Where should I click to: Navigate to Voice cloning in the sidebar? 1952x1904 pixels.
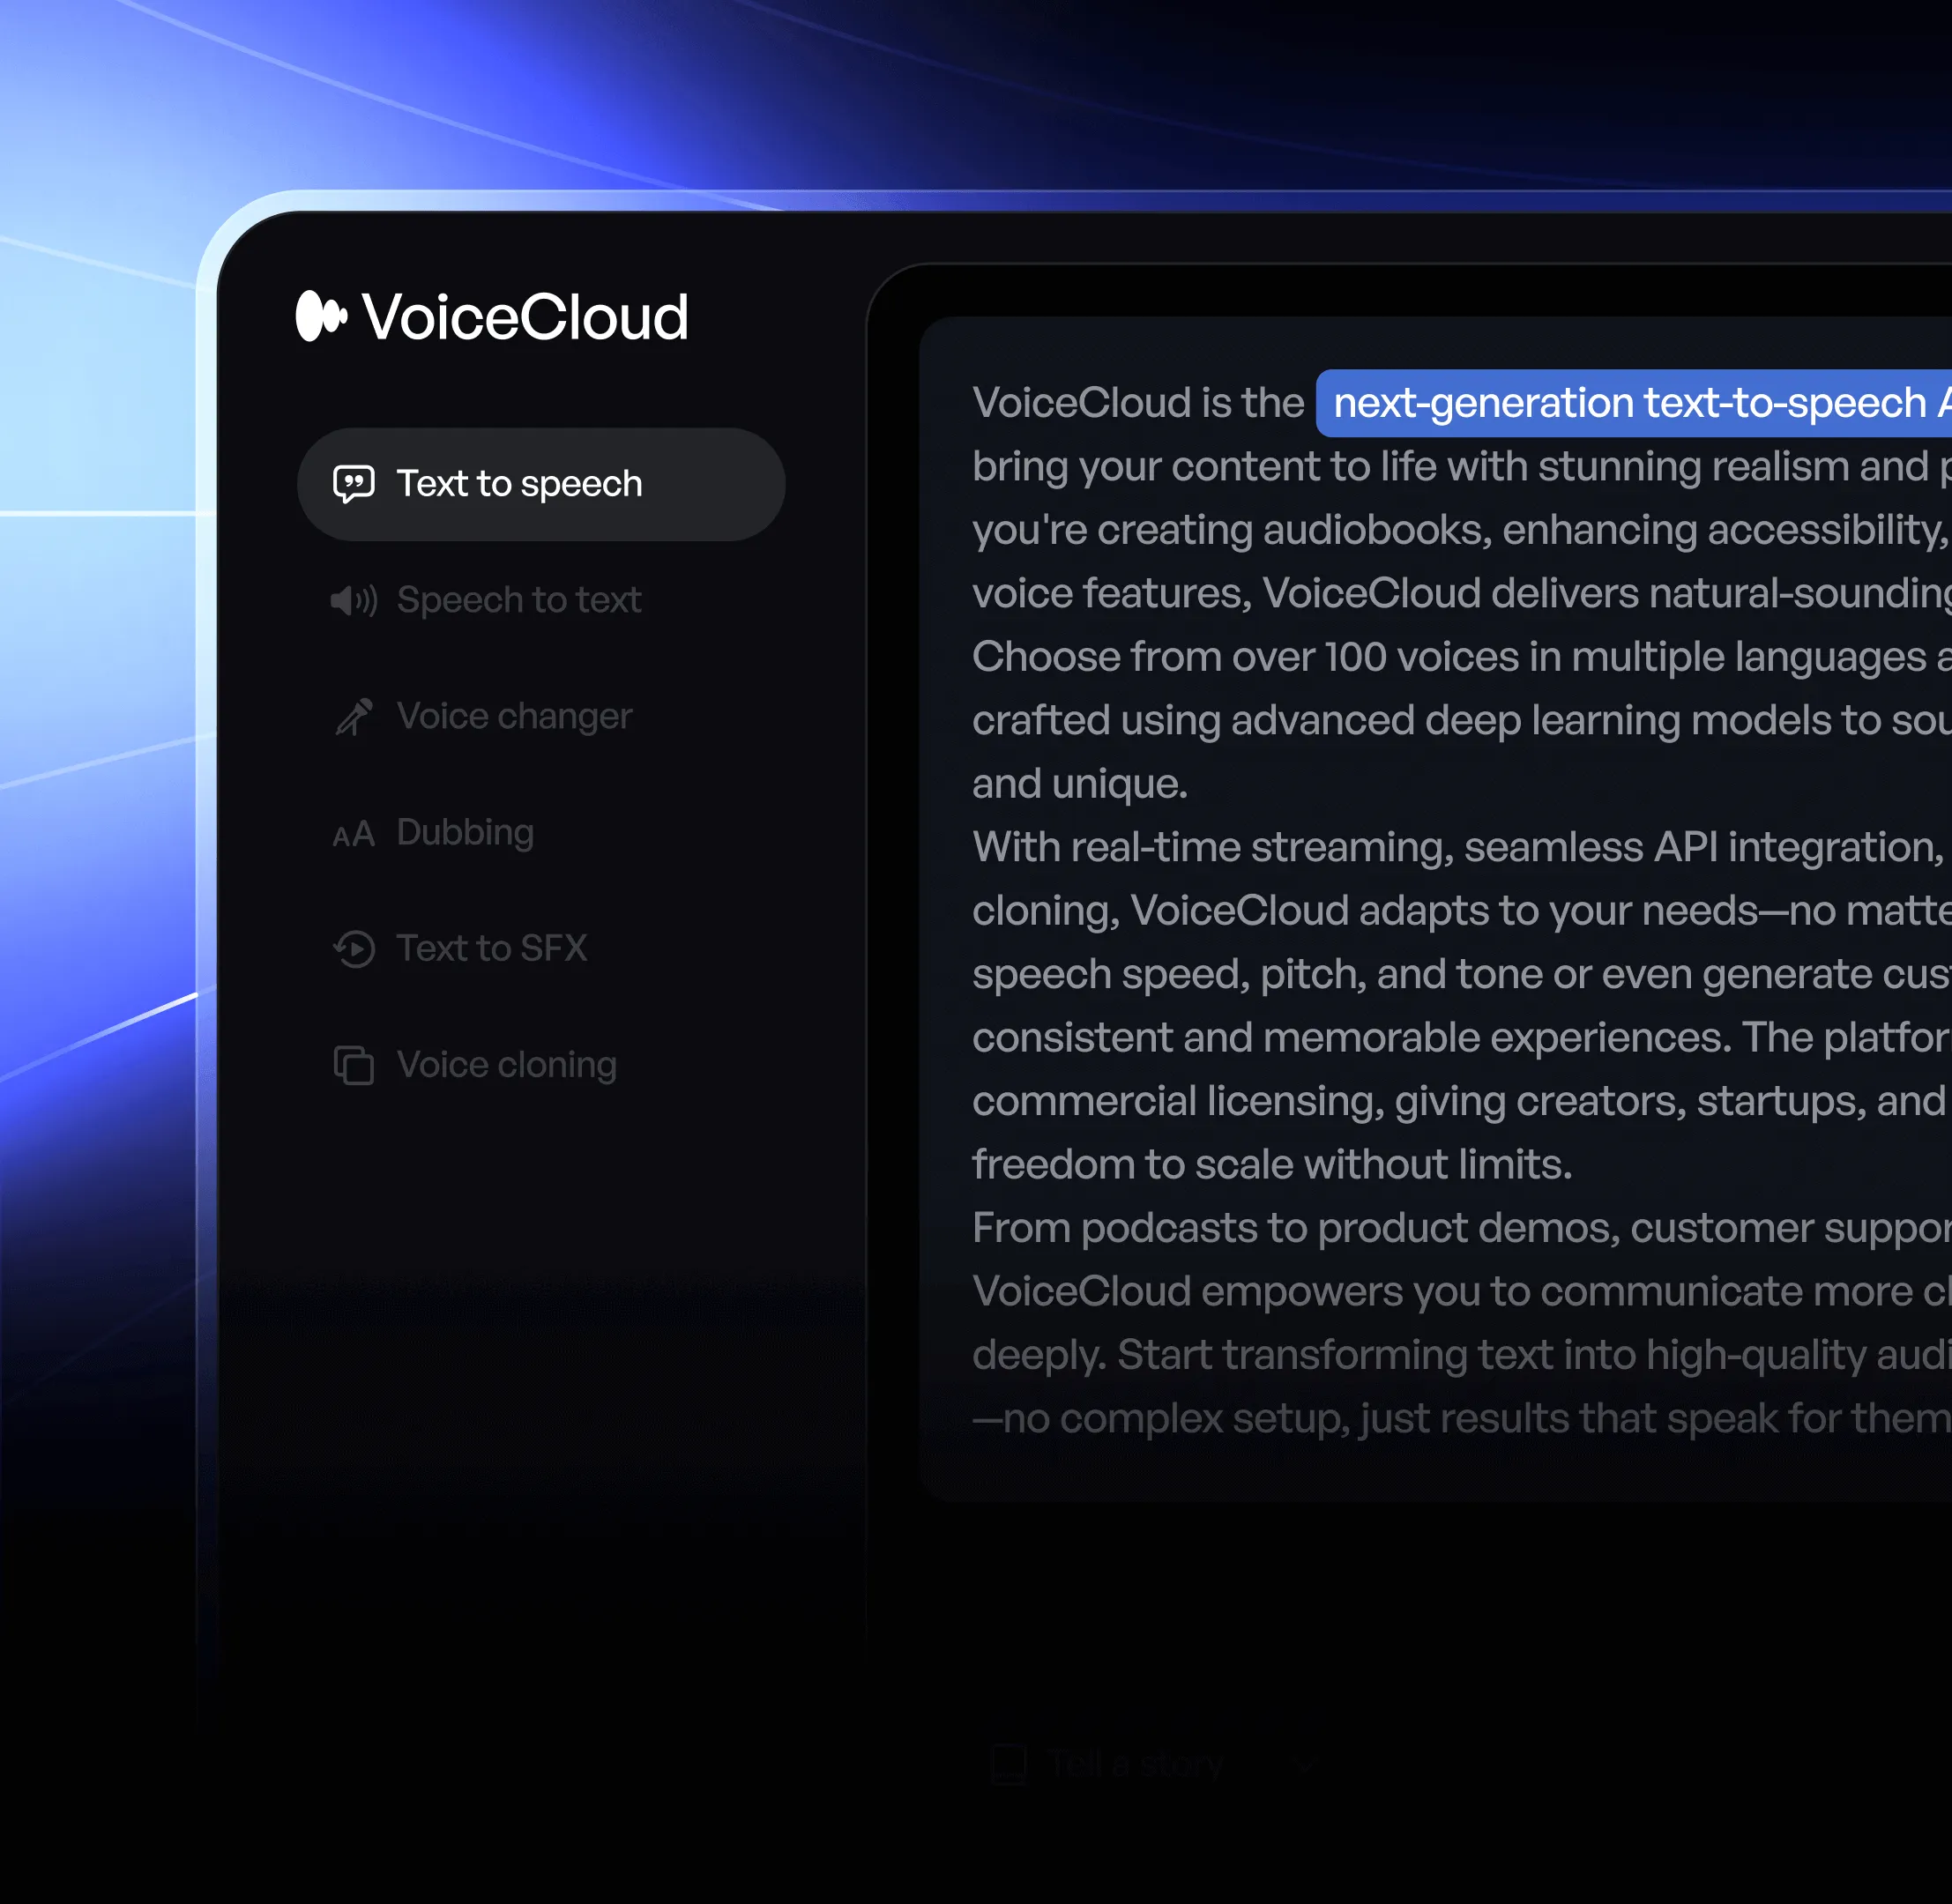point(506,1064)
